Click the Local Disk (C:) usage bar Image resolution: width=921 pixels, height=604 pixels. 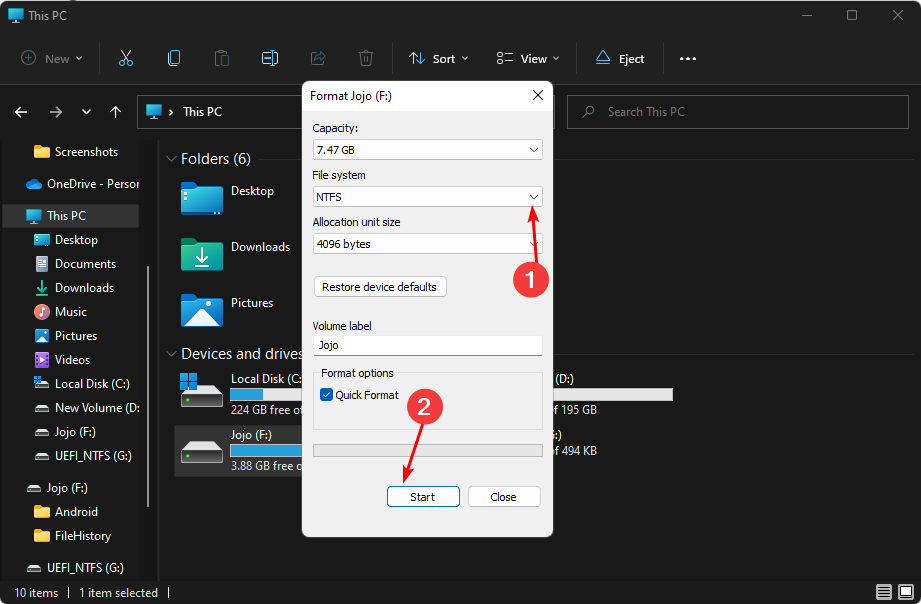pos(265,395)
